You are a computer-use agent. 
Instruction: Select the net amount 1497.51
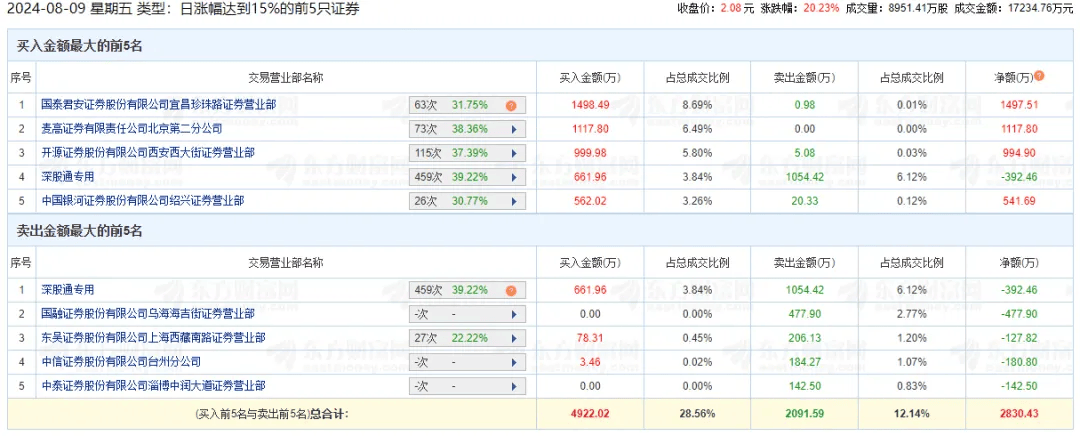1018,105
